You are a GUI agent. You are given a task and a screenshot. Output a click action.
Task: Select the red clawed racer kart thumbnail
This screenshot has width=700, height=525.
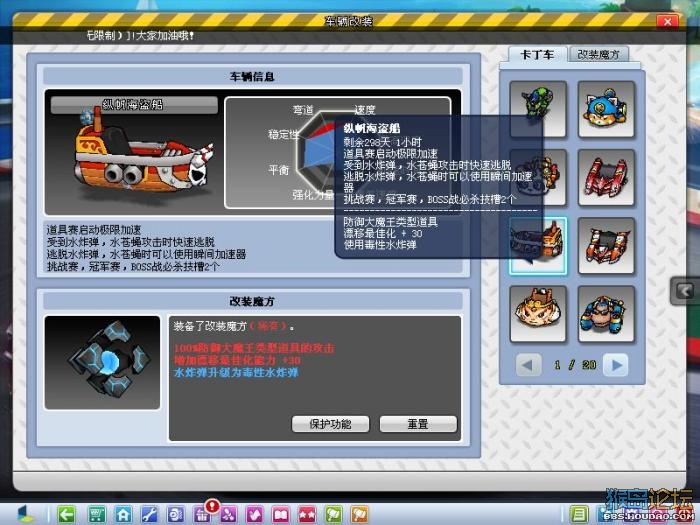coord(606,178)
